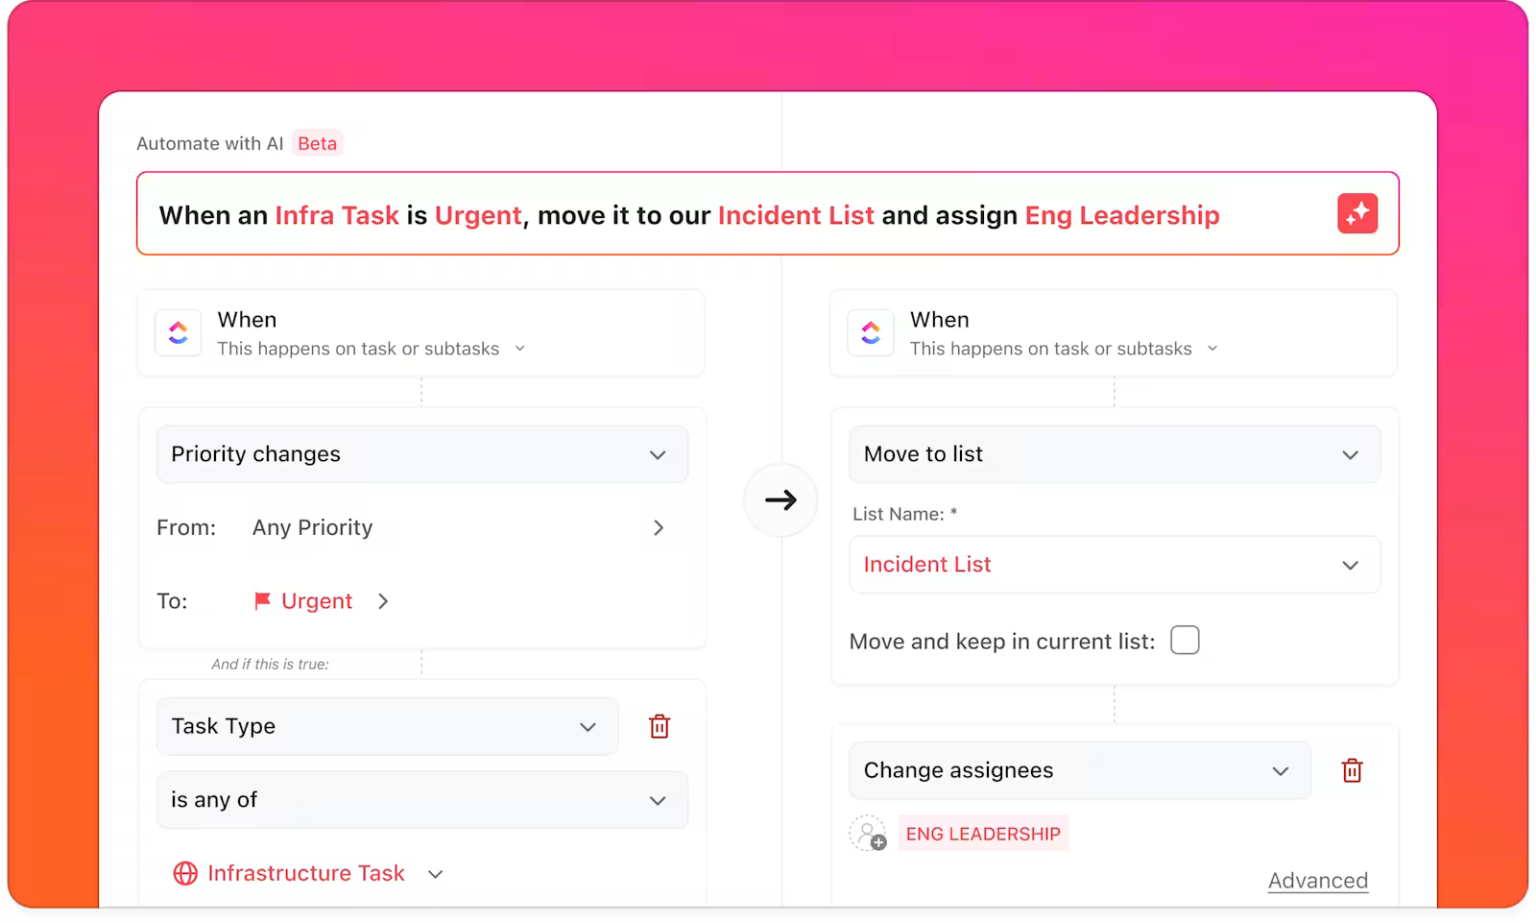Delete the Task Type condition via trash icon
Screen dimensions: 1536x923
[x=659, y=726]
